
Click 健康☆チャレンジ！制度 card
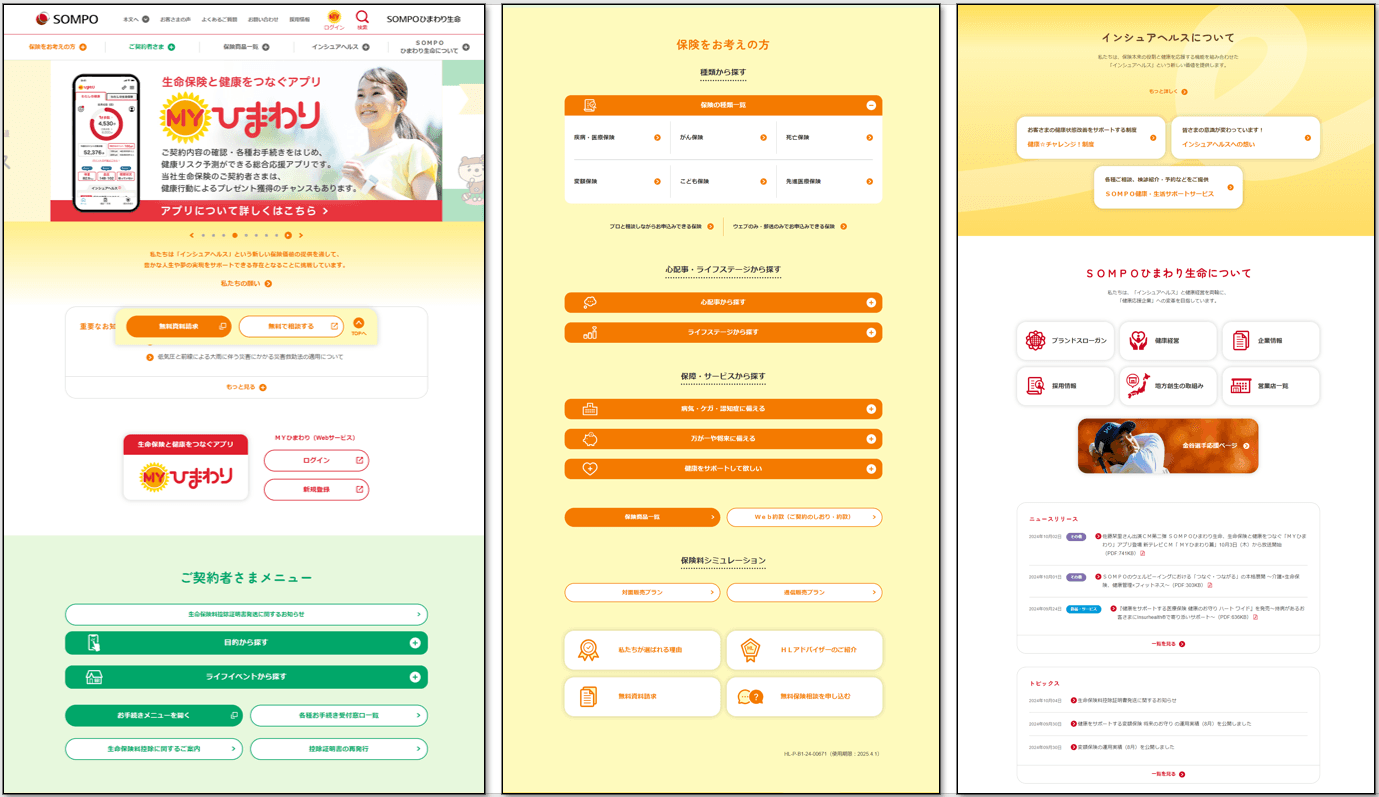(1090, 137)
